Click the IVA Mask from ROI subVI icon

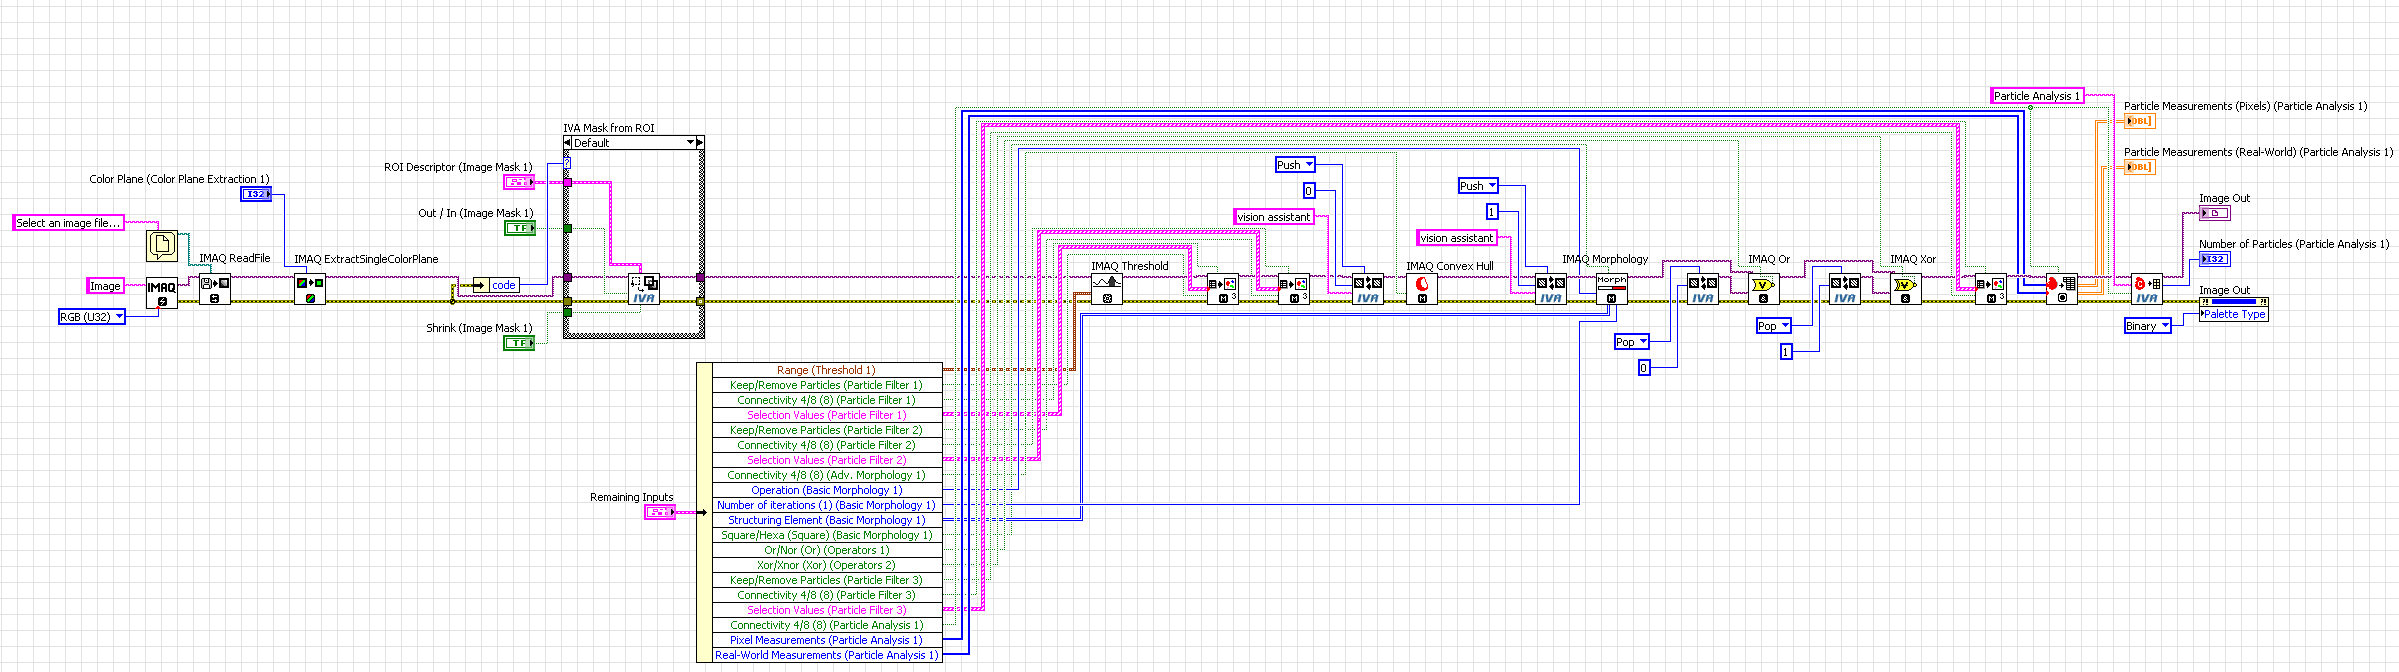coord(644,290)
